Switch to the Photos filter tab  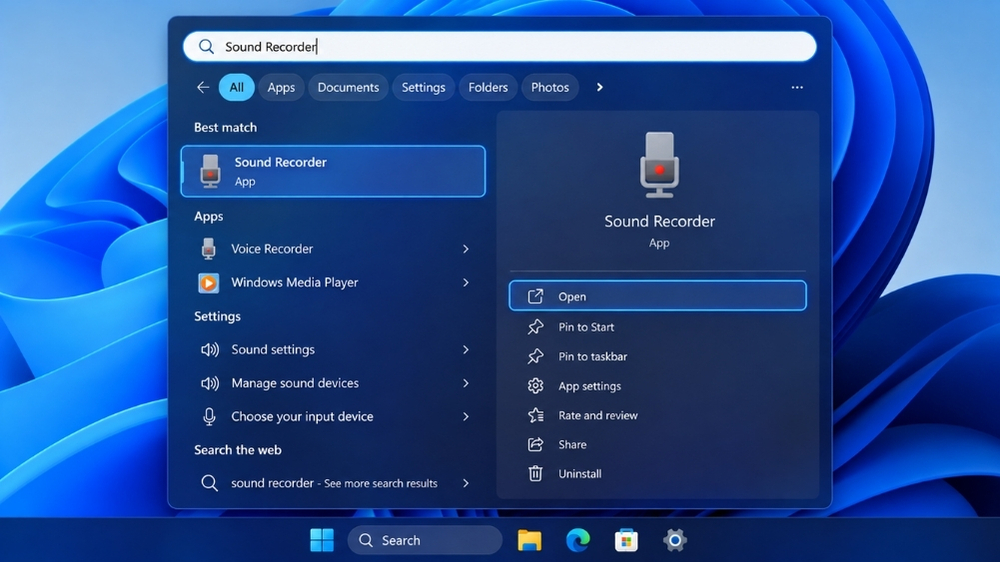(550, 87)
